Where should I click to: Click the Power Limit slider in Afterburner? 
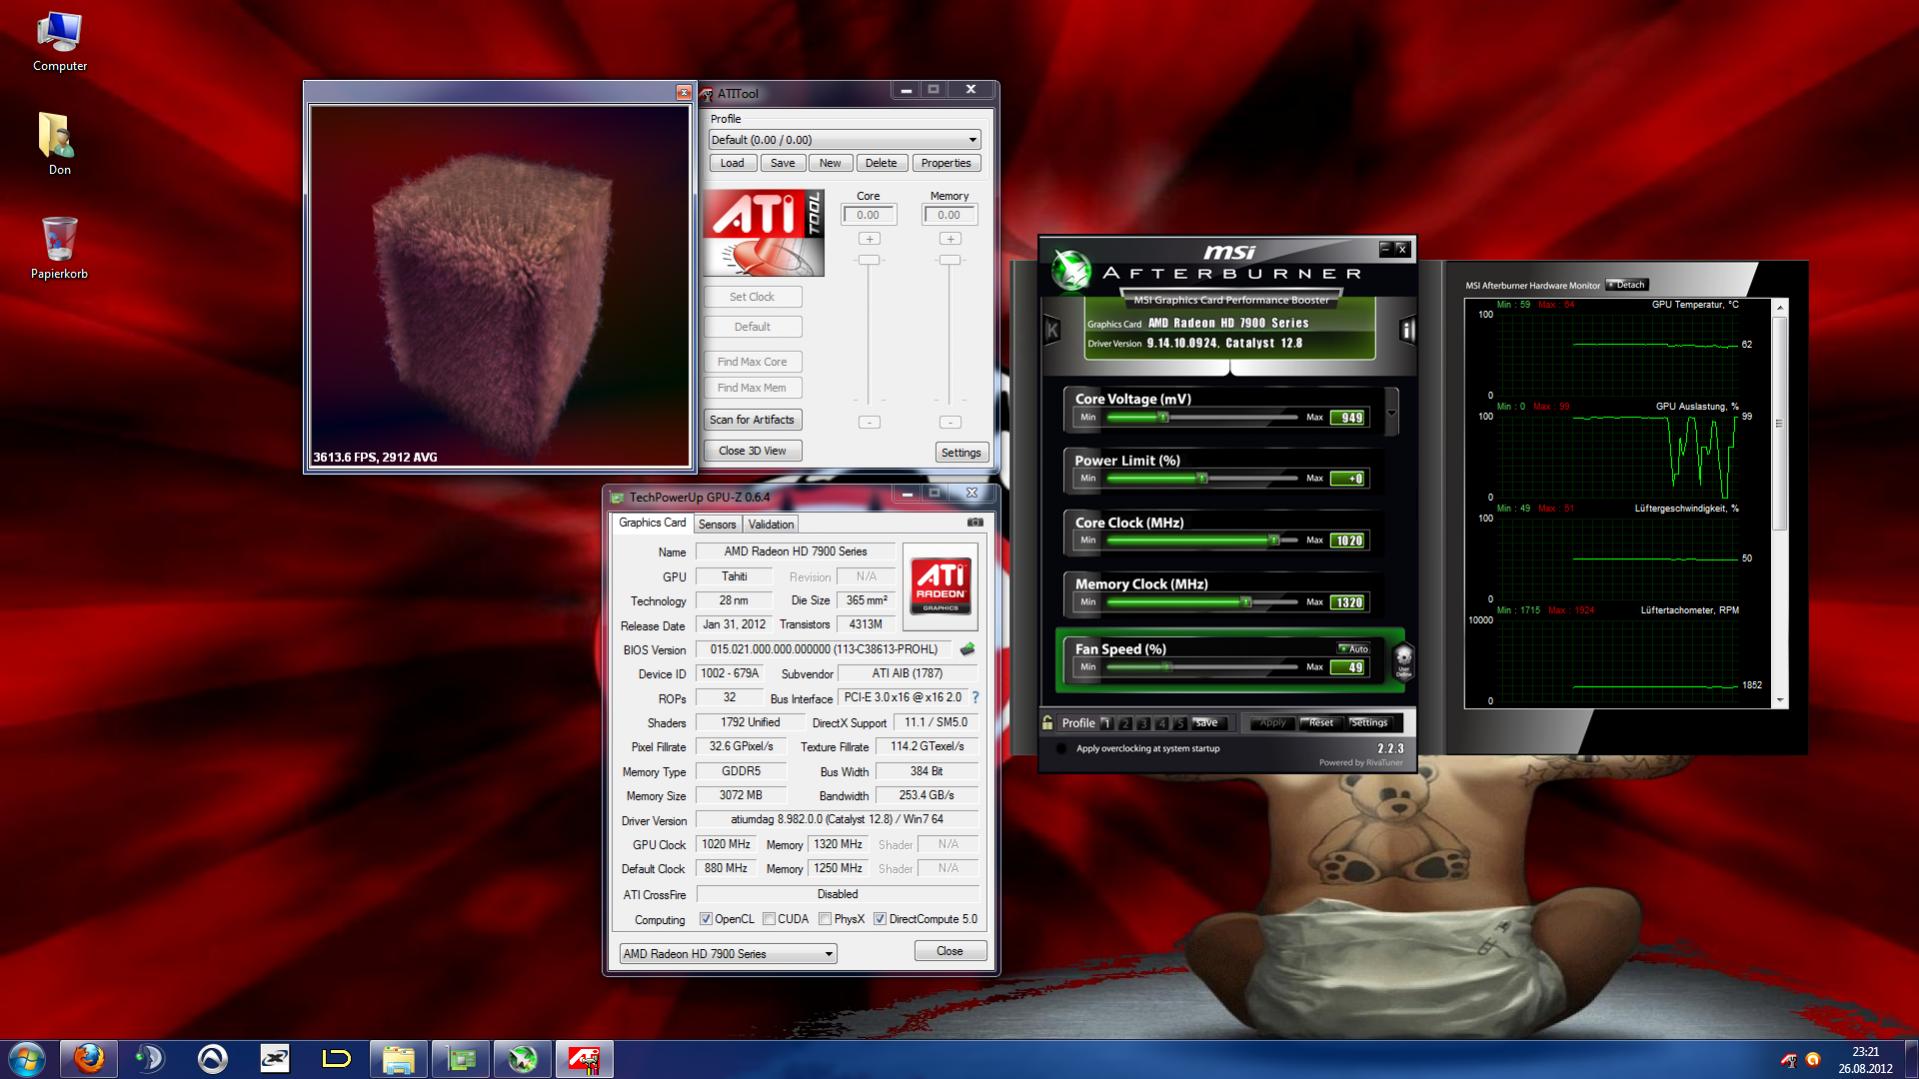[1202, 478]
